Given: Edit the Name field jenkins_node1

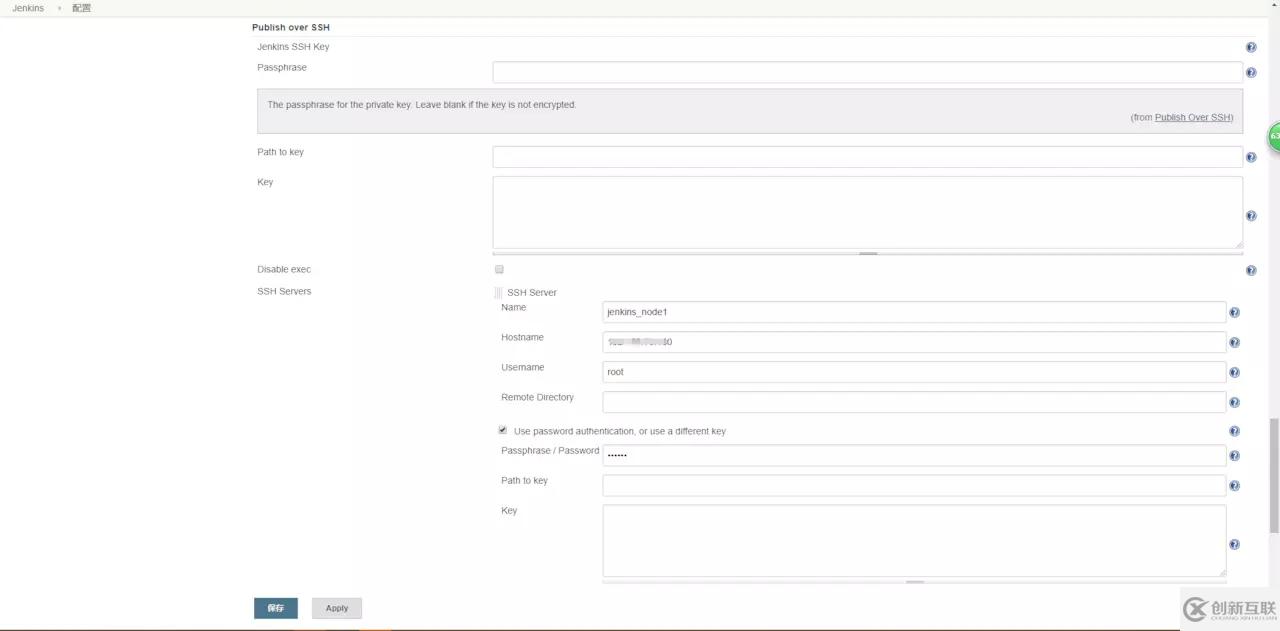Looking at the screenshot, I should click(x=914, y=312).
